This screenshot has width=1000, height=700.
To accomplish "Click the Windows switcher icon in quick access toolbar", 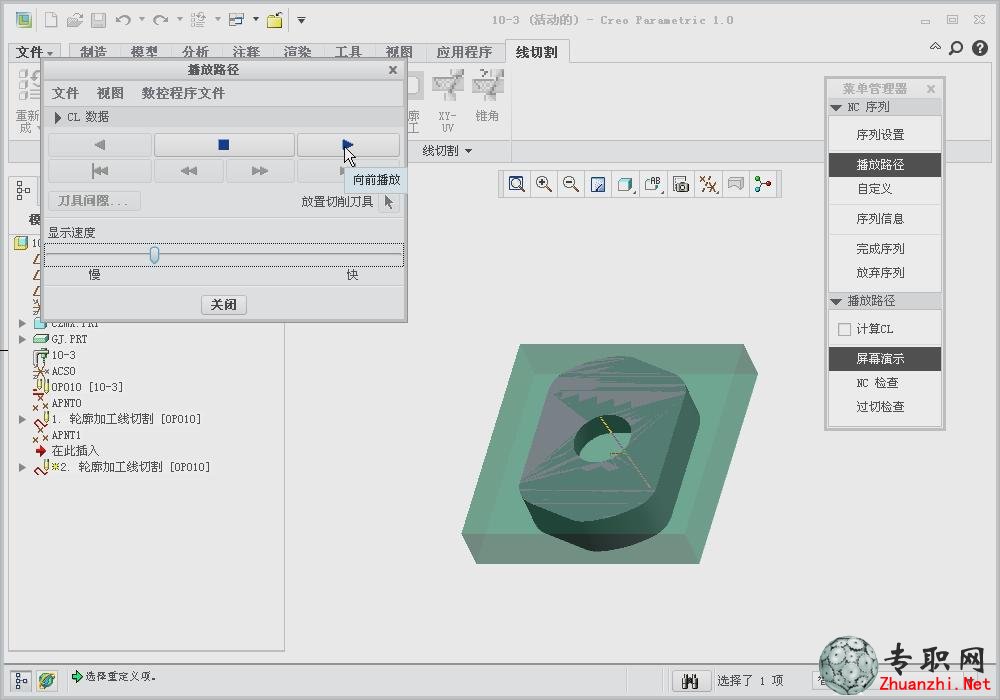I will tap(237, 20).
